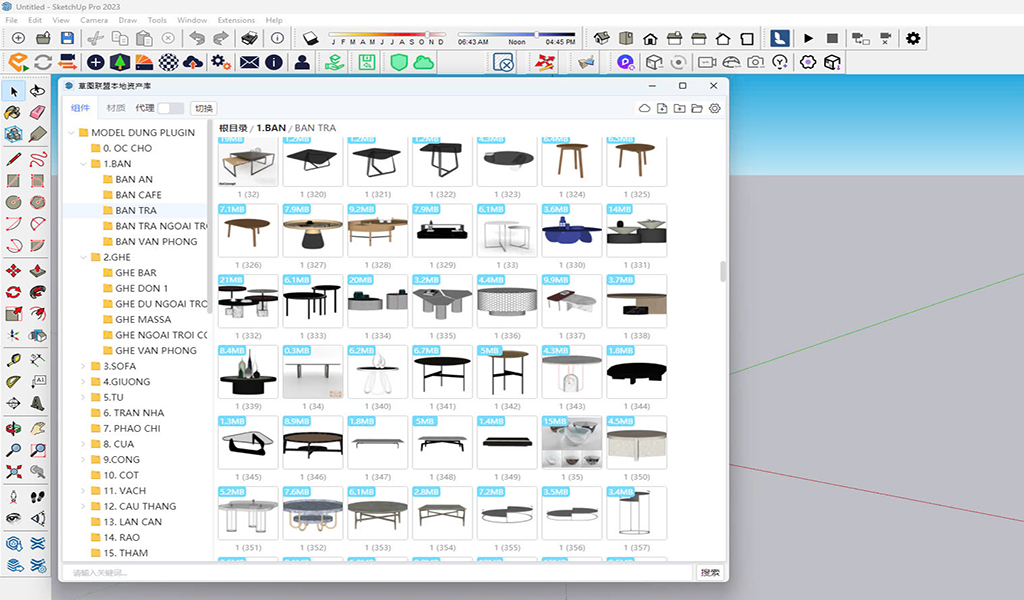Open the asset library settings gear

(715, 108)
